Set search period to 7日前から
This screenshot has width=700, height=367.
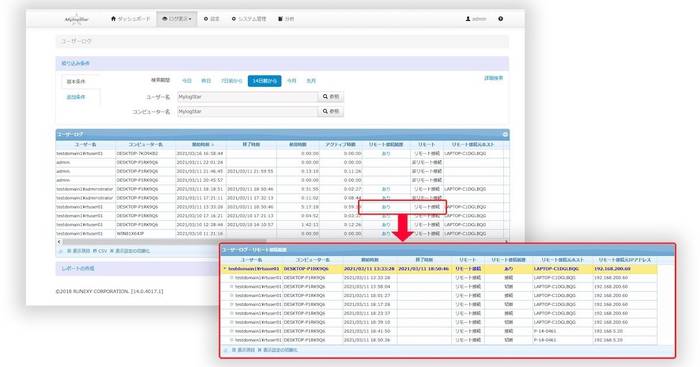231,81
